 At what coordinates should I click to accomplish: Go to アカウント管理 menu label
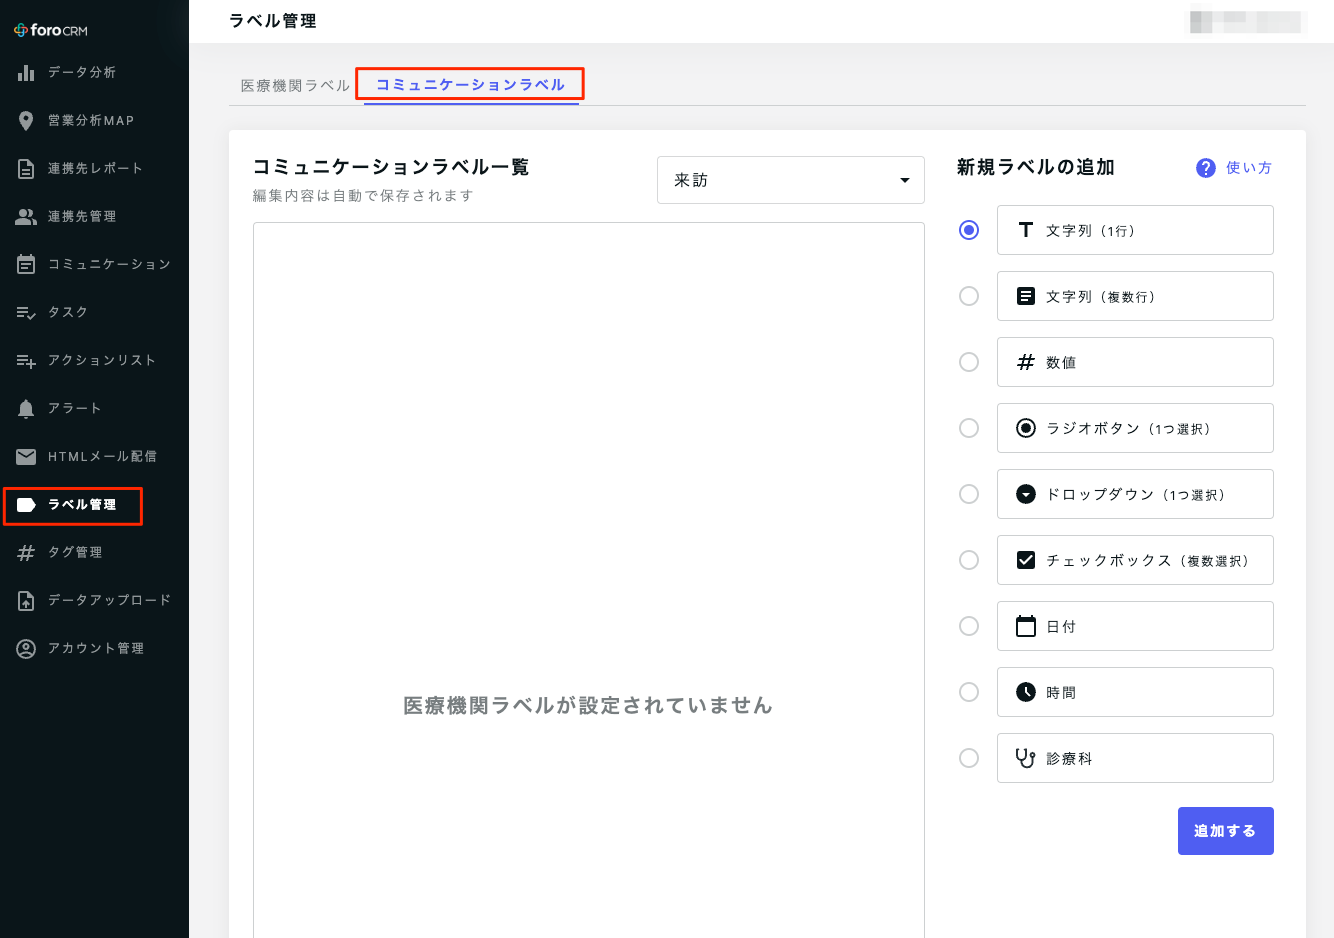click(x=96, y=648)
